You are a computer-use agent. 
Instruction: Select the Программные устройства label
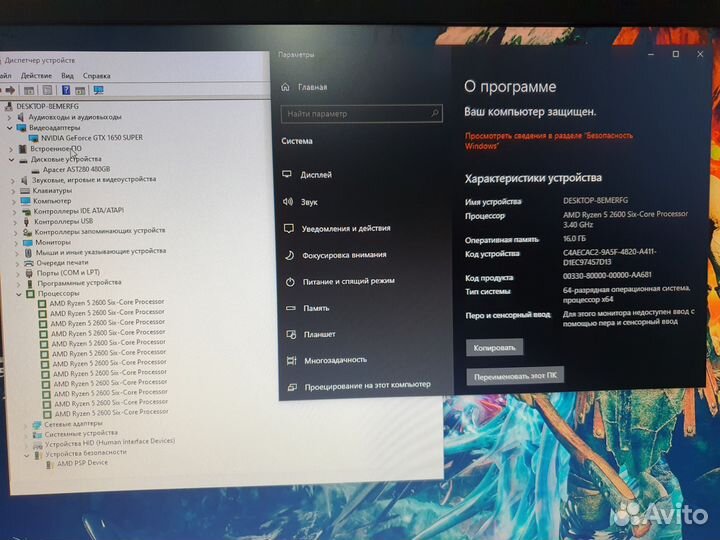coord(79,283)
